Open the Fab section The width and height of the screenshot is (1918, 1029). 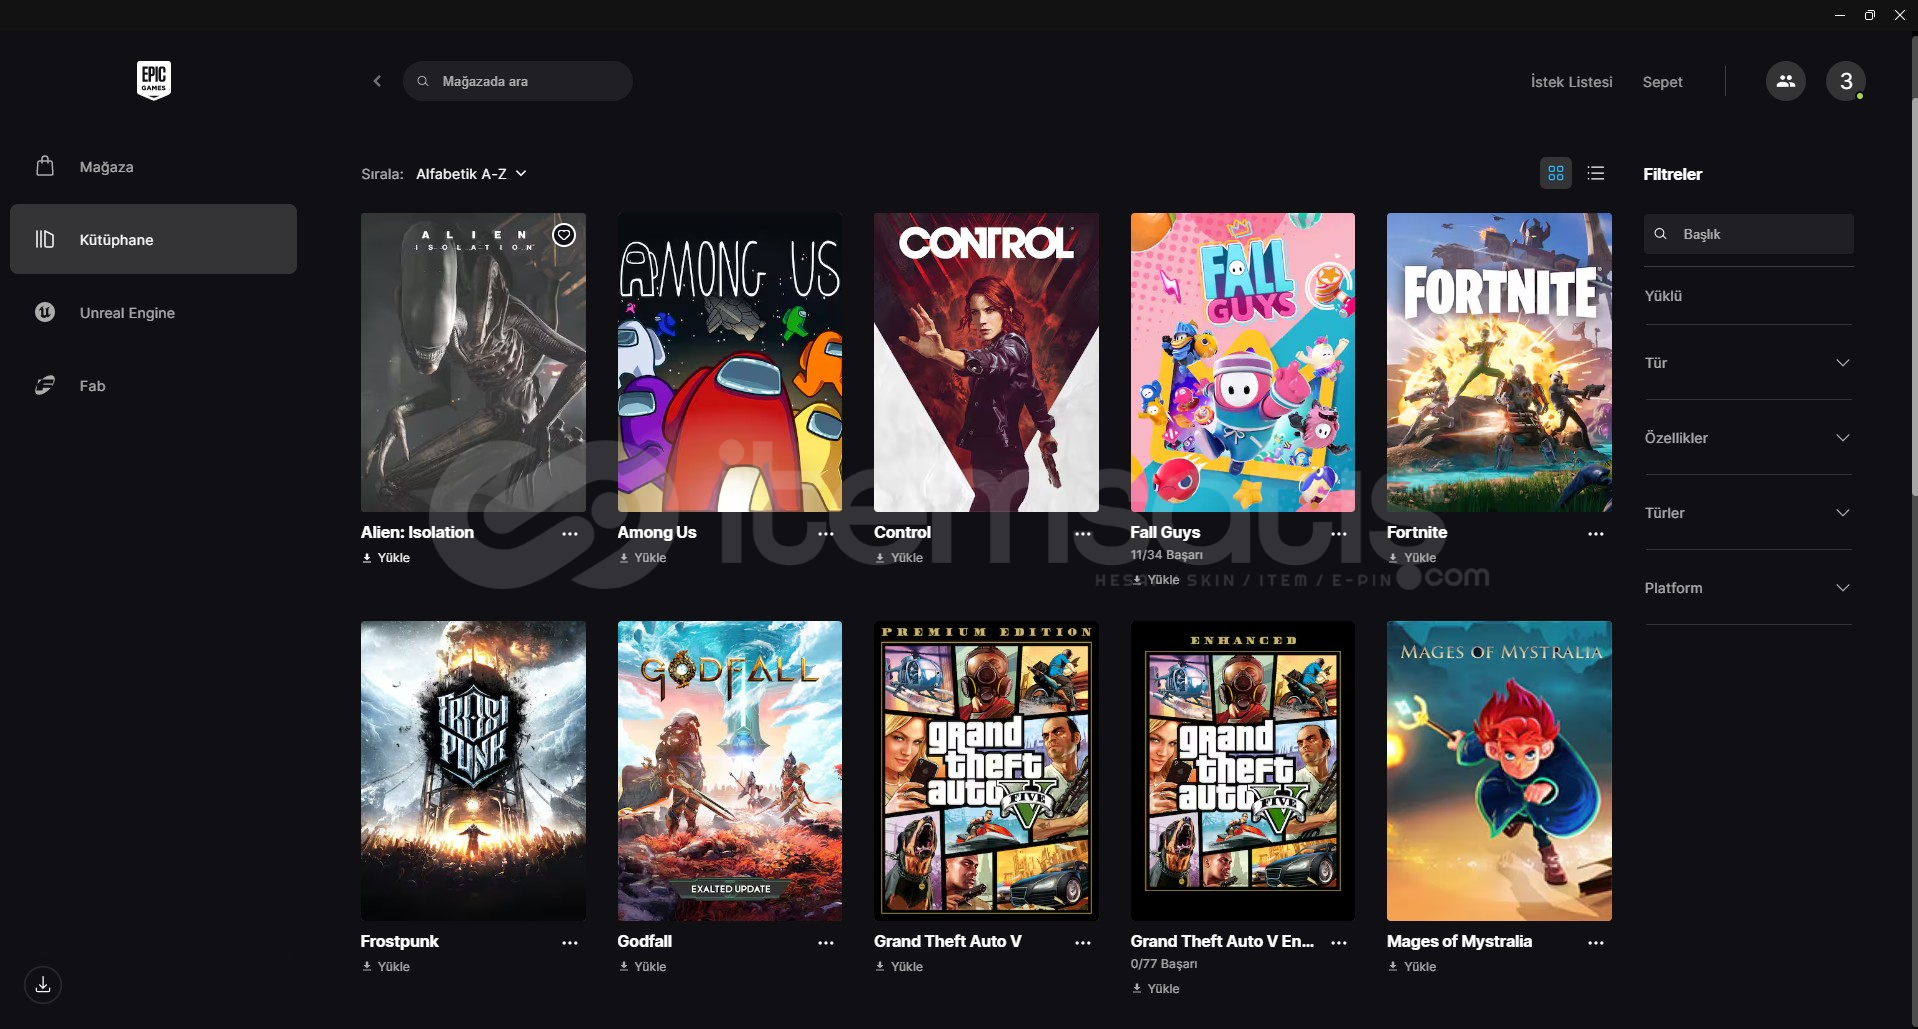click(153, 386)
